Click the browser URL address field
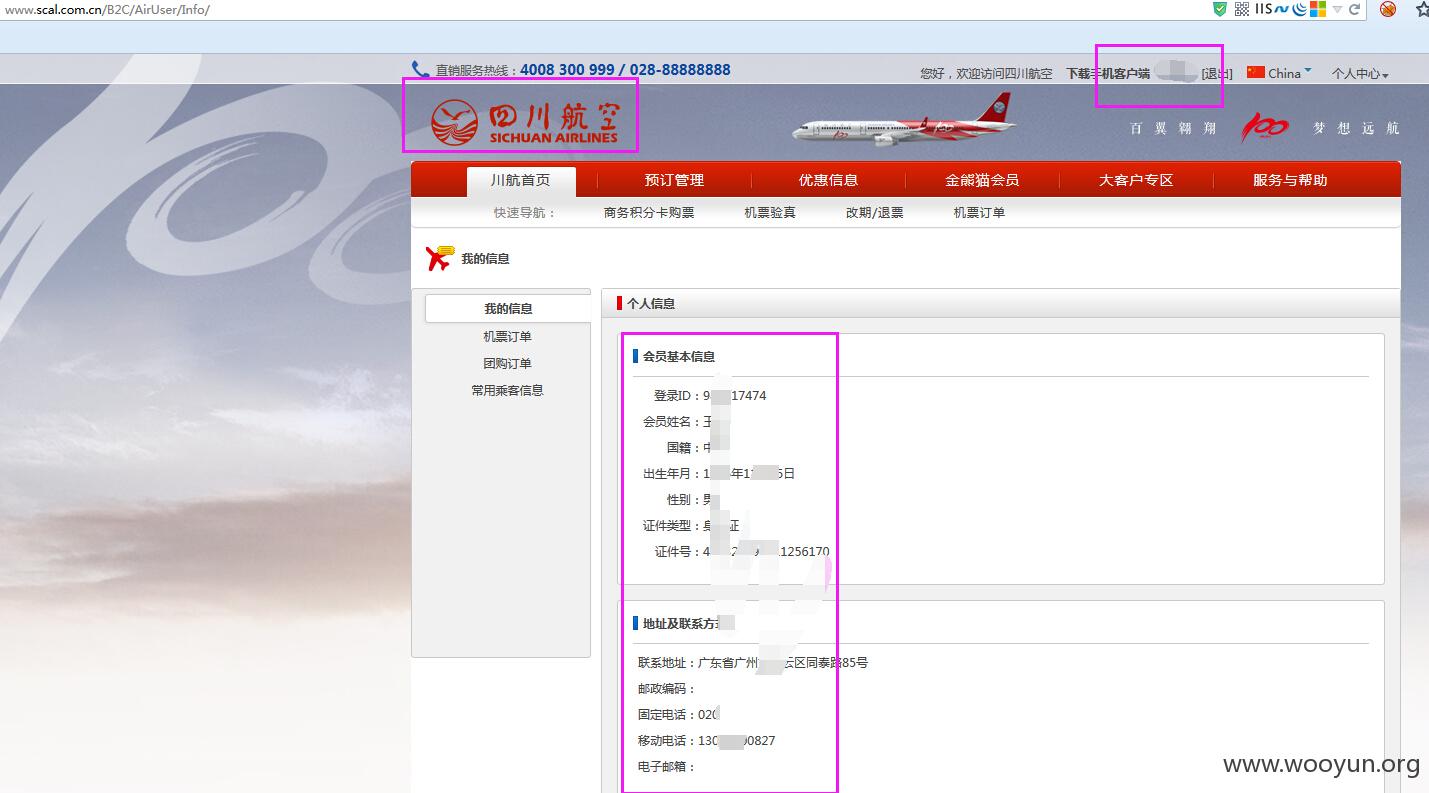Image resolution: width=1429 pixels, height=793 pixels. pos(600,9)
